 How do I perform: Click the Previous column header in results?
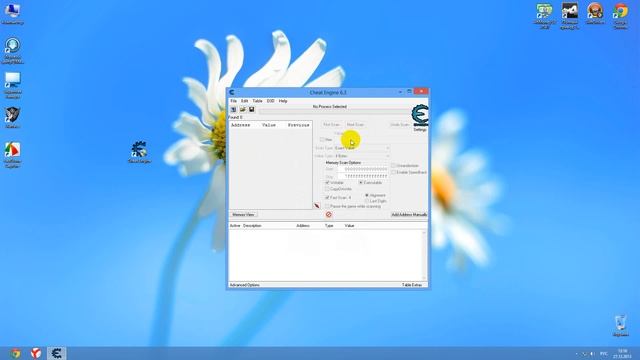(x=298, y=125)
